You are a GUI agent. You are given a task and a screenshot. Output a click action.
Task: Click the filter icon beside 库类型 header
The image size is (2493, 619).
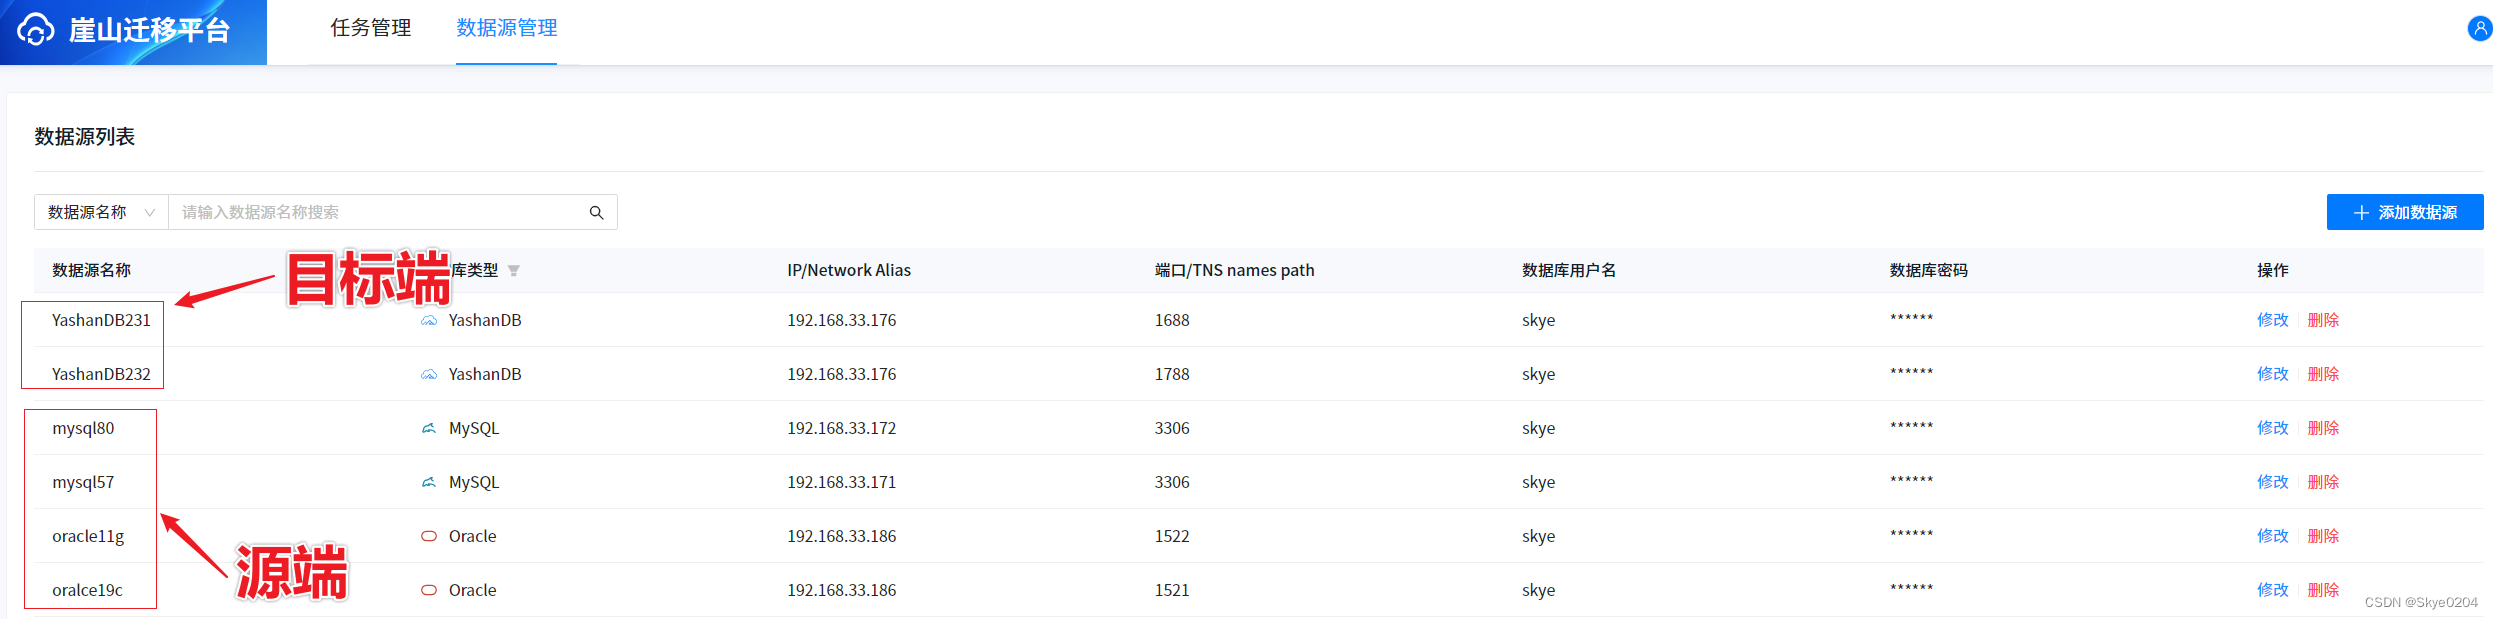(x=514, y=271)
